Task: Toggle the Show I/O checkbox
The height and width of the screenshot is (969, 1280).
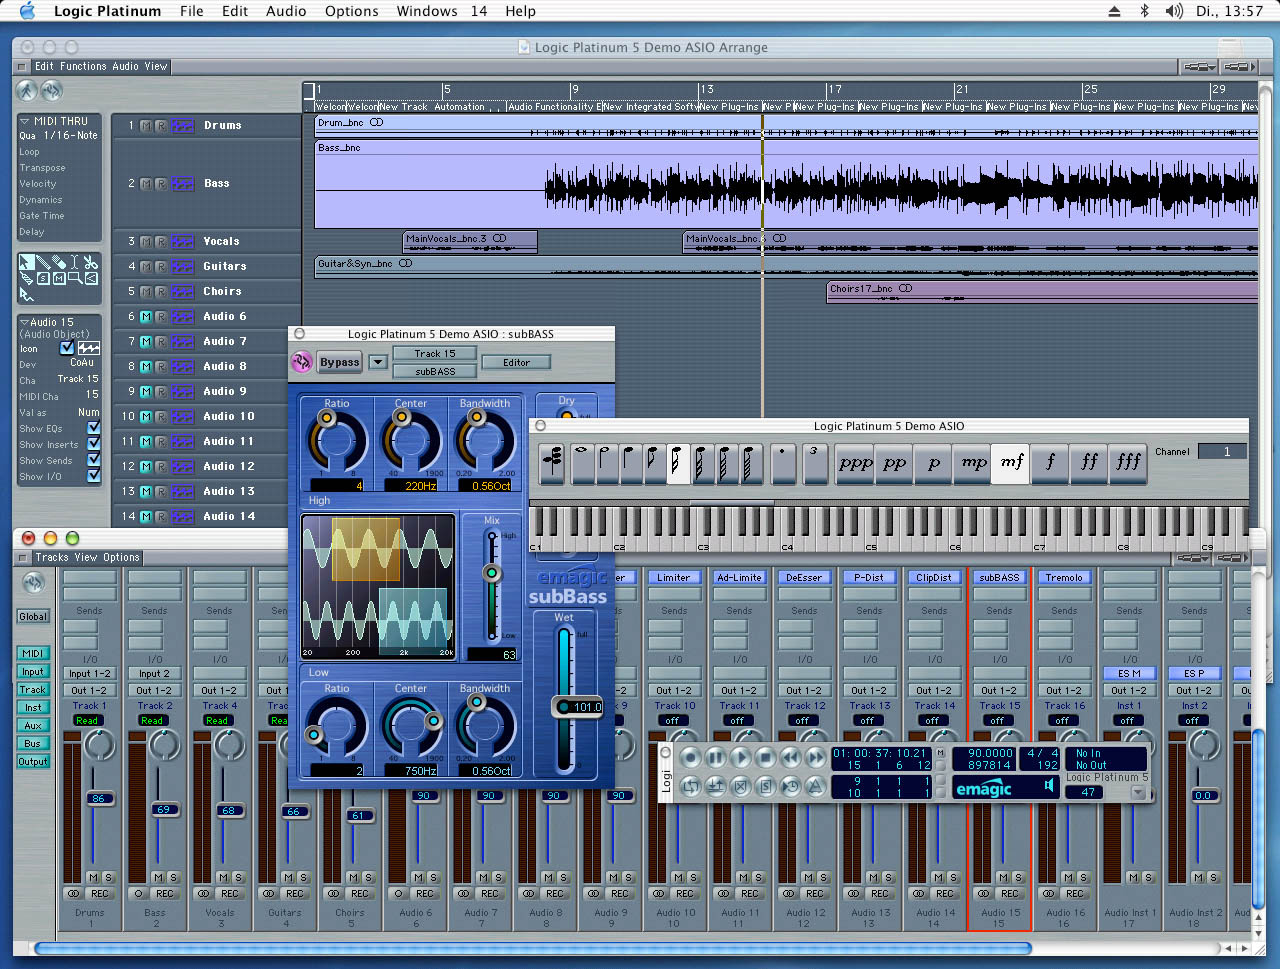Action: point(94,476)
